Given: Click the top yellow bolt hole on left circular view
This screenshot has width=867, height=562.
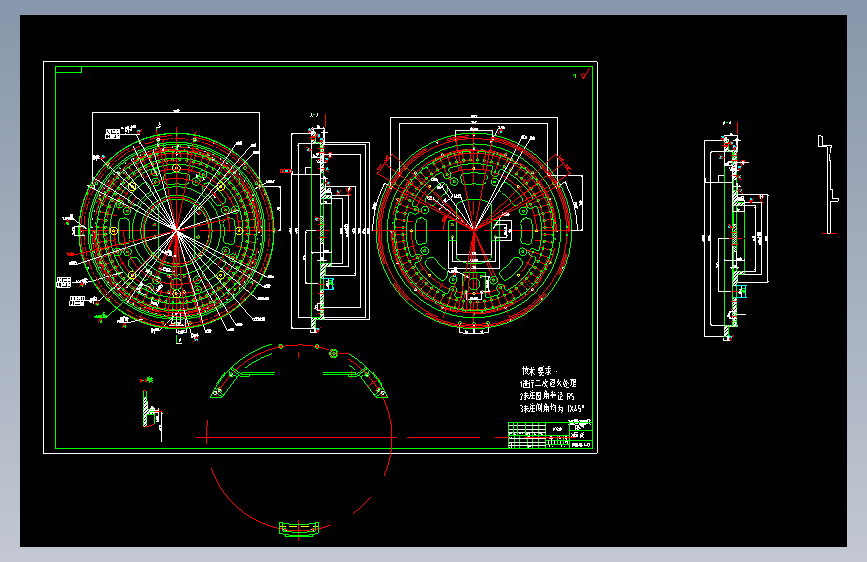Looking at the screenshot, I should pyautogui.click(x=176, y=168).
